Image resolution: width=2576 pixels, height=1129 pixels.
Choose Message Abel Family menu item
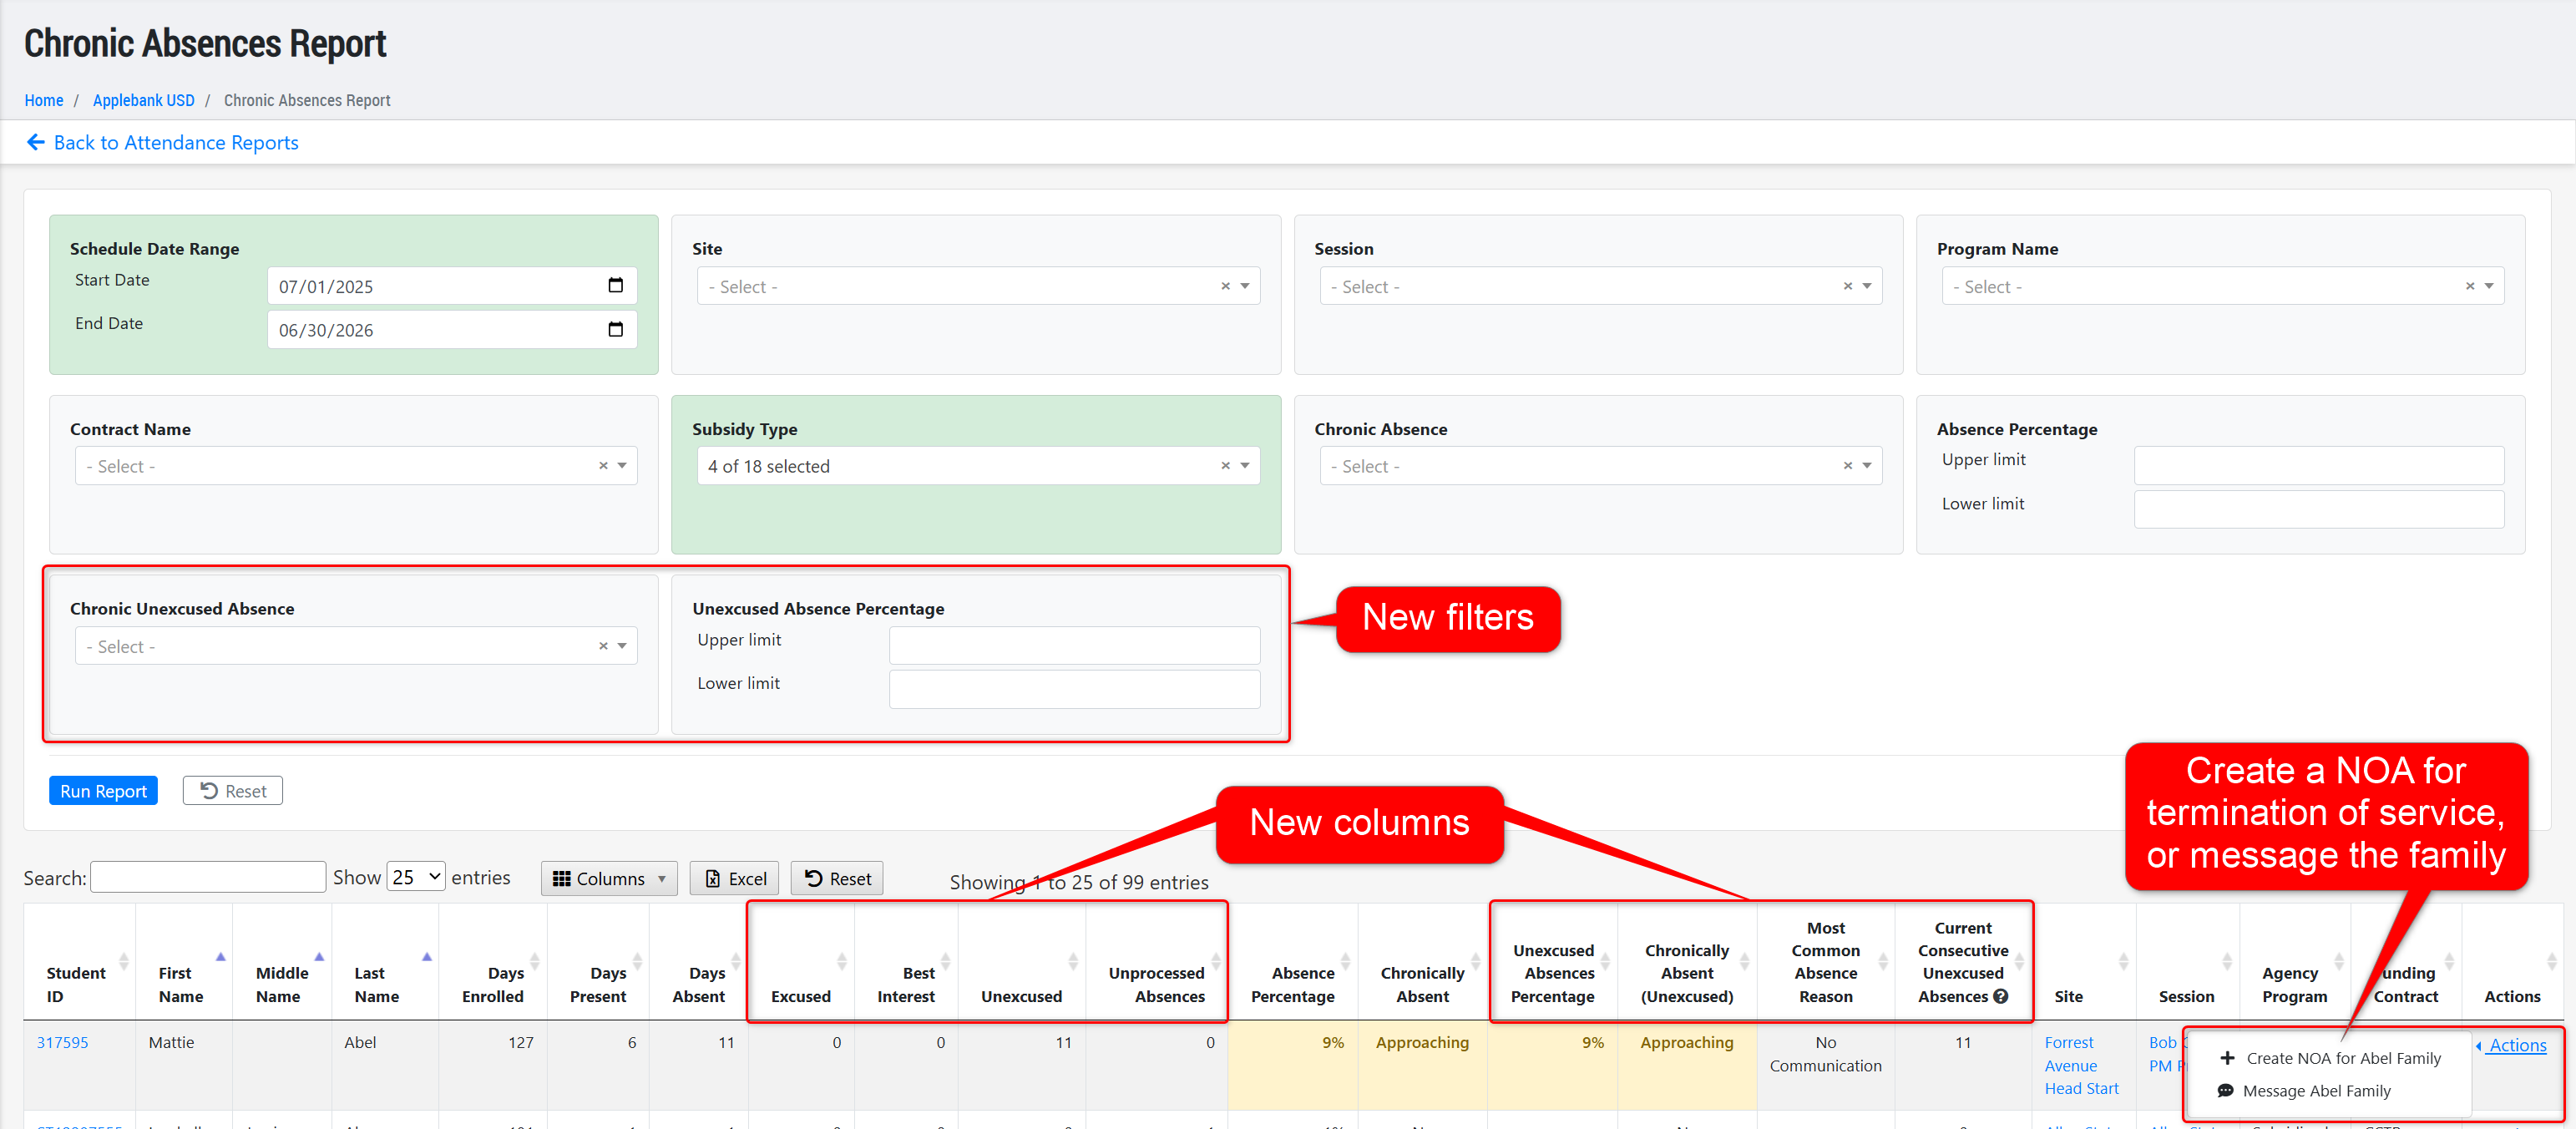(2315, 1091)
